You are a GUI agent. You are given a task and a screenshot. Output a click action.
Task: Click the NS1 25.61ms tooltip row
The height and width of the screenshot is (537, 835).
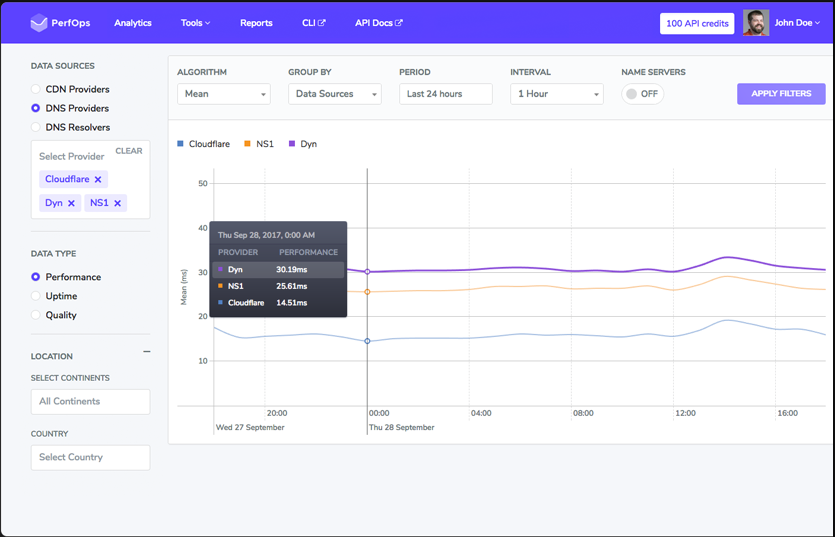pyautogui.click(x=278, y=286)
